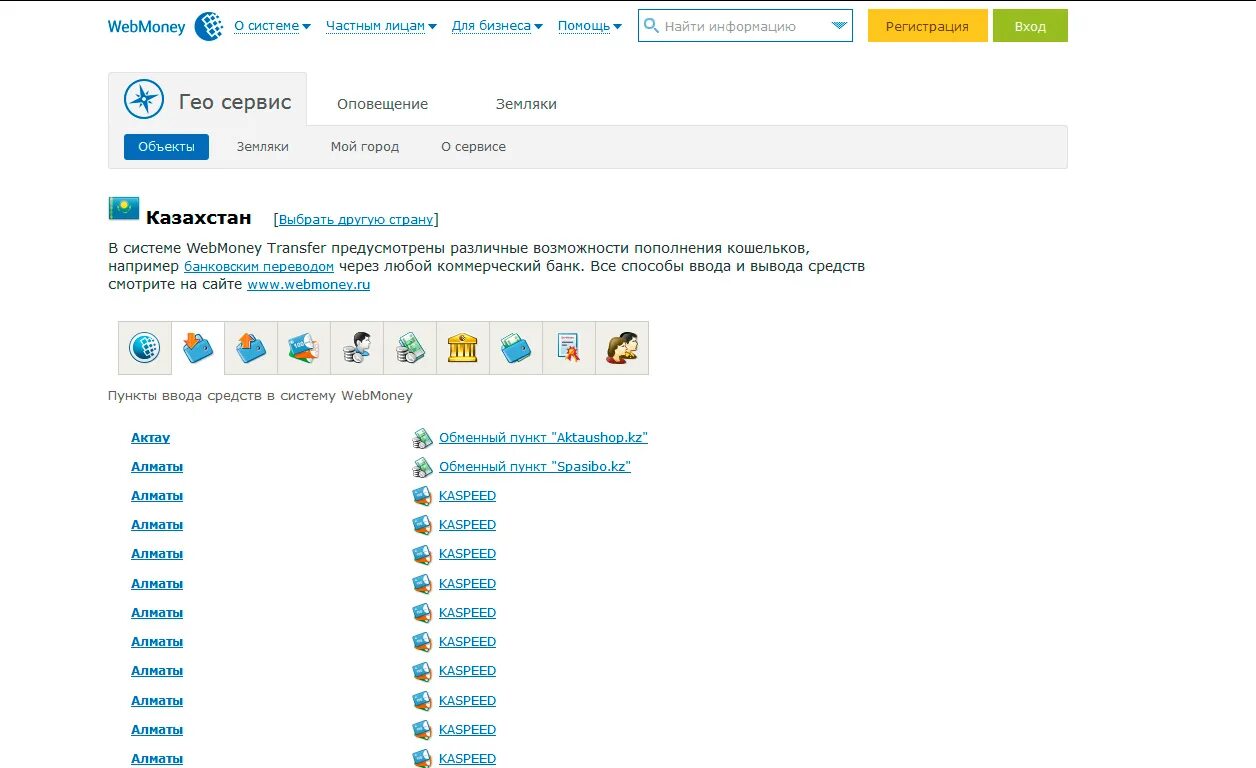The width and height of the screenshot is (1256, 768).
Task: Focus the Найти информацию search field
Action: [744, 26]
